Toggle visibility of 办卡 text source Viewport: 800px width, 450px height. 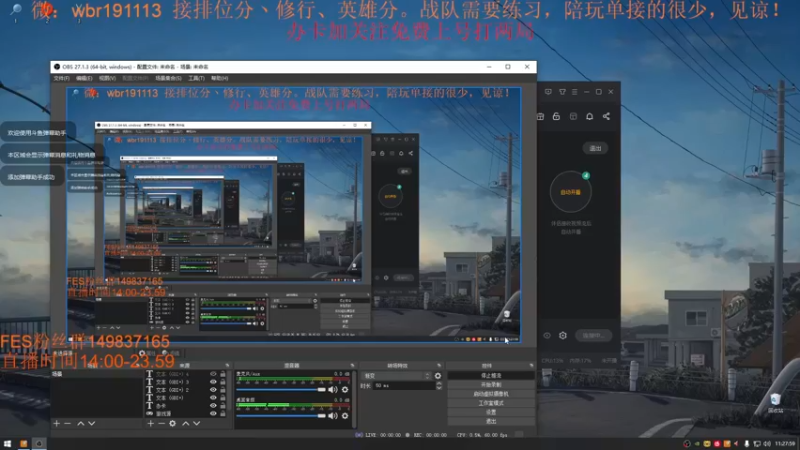pyautogui.click(x=213, y=406)
